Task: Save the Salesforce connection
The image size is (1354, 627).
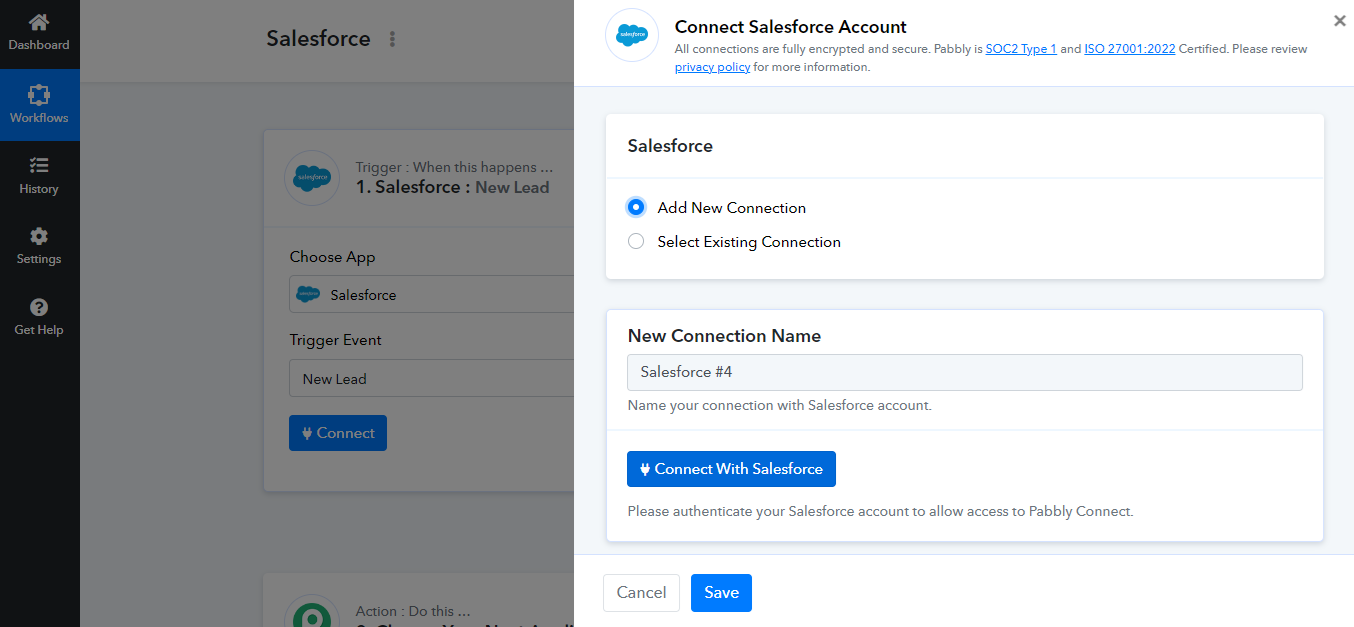Action: tap(721, 592)
